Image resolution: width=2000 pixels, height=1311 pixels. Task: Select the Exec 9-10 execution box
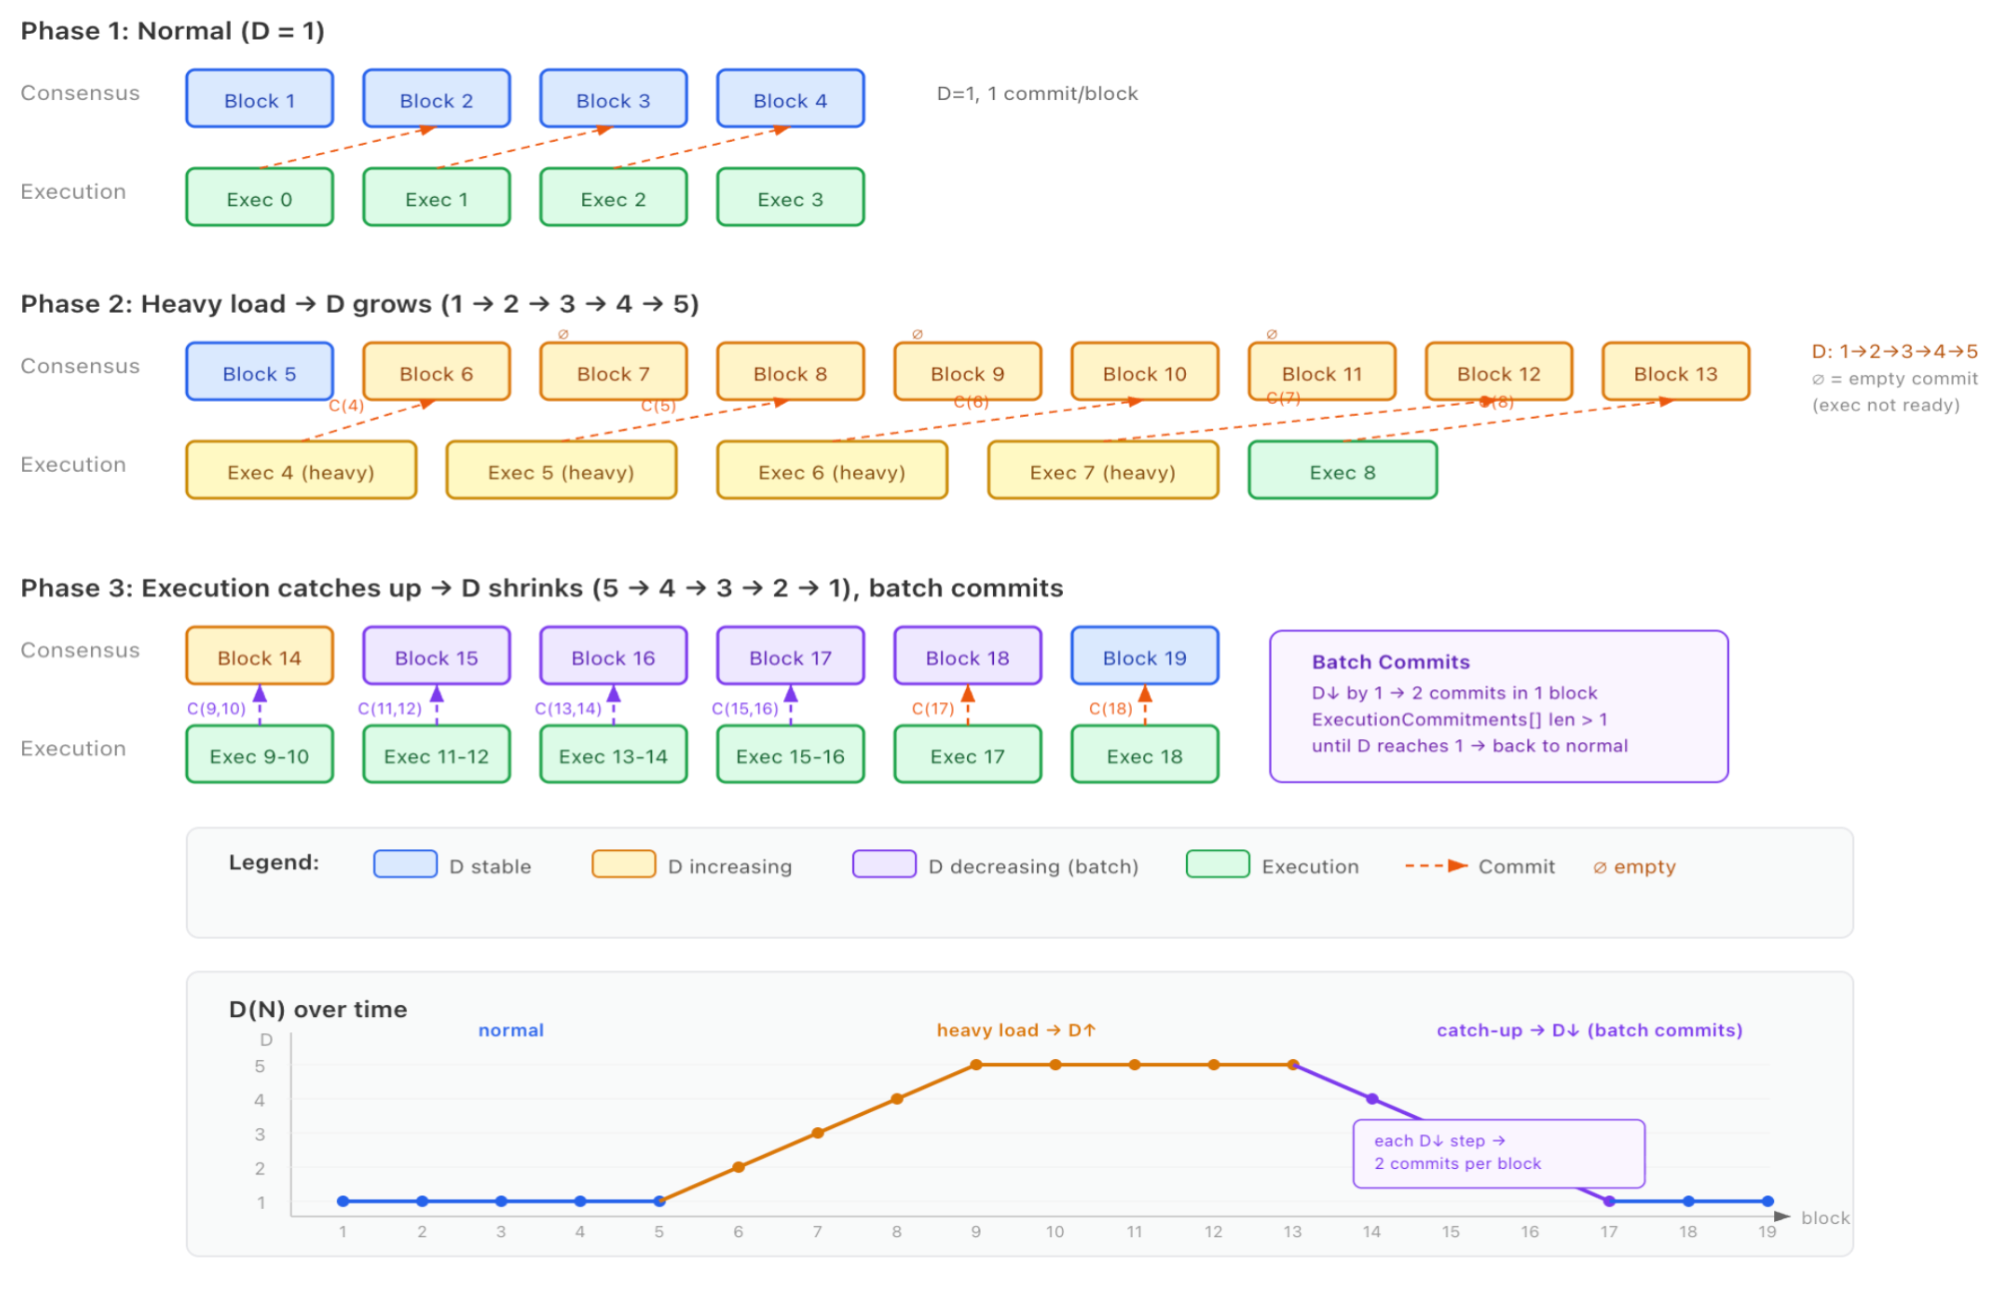tap(259, 755)
